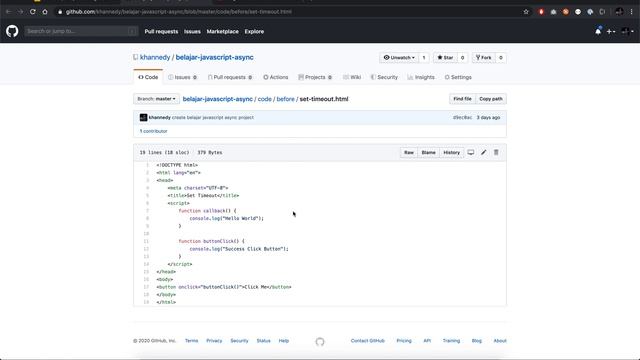View the Raw file
The image size is (640, 360).
409,152
